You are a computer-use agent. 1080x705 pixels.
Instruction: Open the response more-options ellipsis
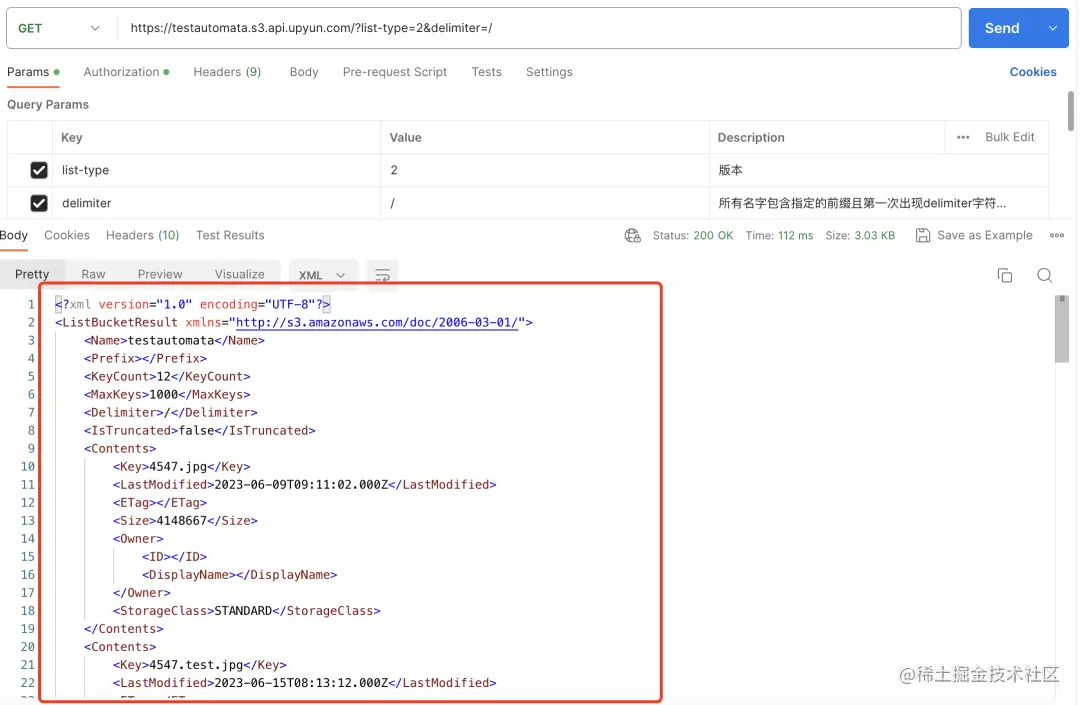click(x=1057, y=235)
